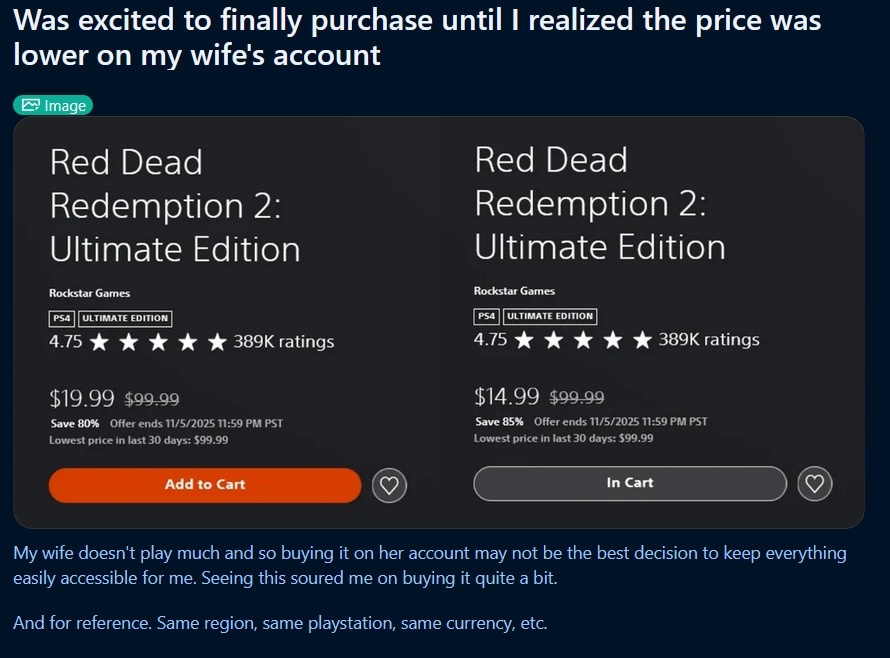Click wishlist heart beside In Cart
The image size is (890, 658).
(815, 484)
